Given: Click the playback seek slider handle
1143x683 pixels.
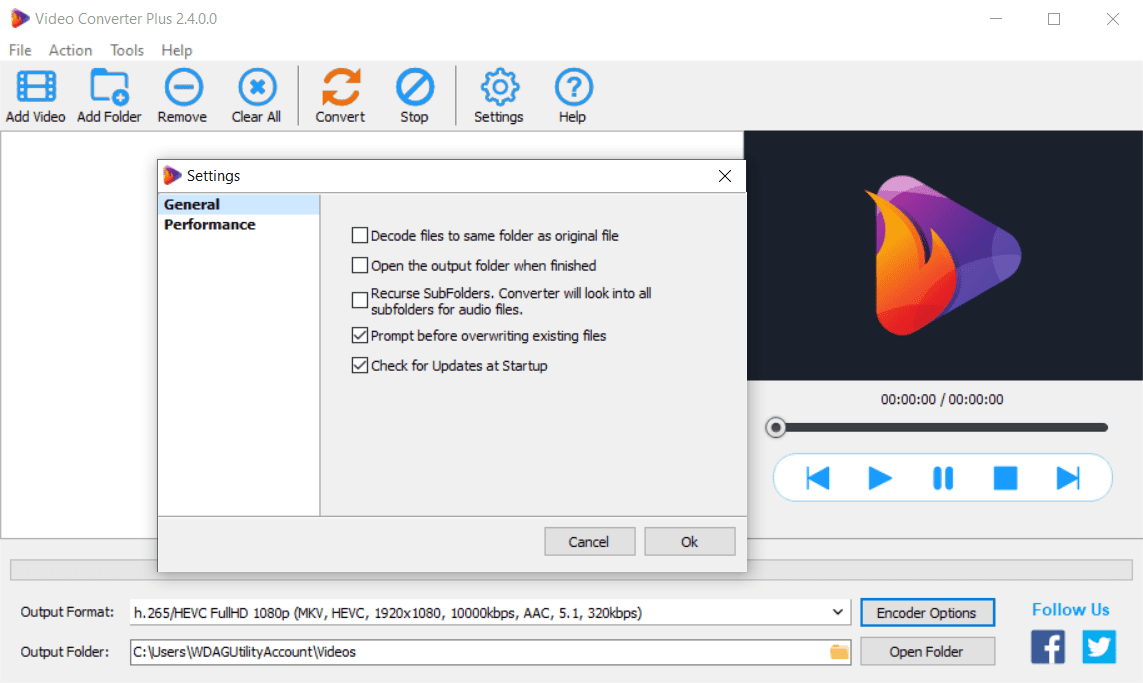Looking at the screenshot, I should tap(776, 427).
